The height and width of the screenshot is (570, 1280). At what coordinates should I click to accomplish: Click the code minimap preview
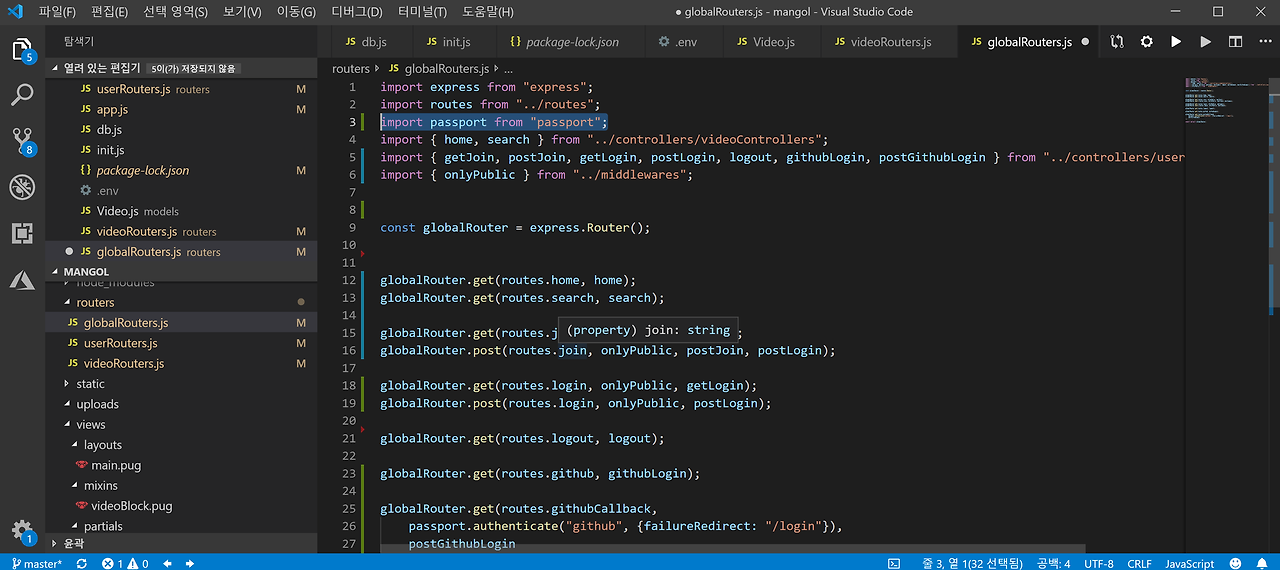[x=1225, y=100]
